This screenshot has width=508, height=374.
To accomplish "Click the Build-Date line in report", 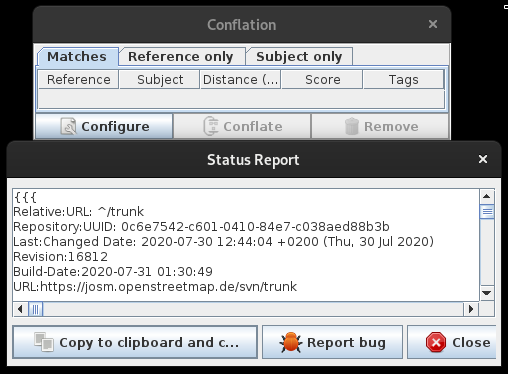I will pos(113,272).
